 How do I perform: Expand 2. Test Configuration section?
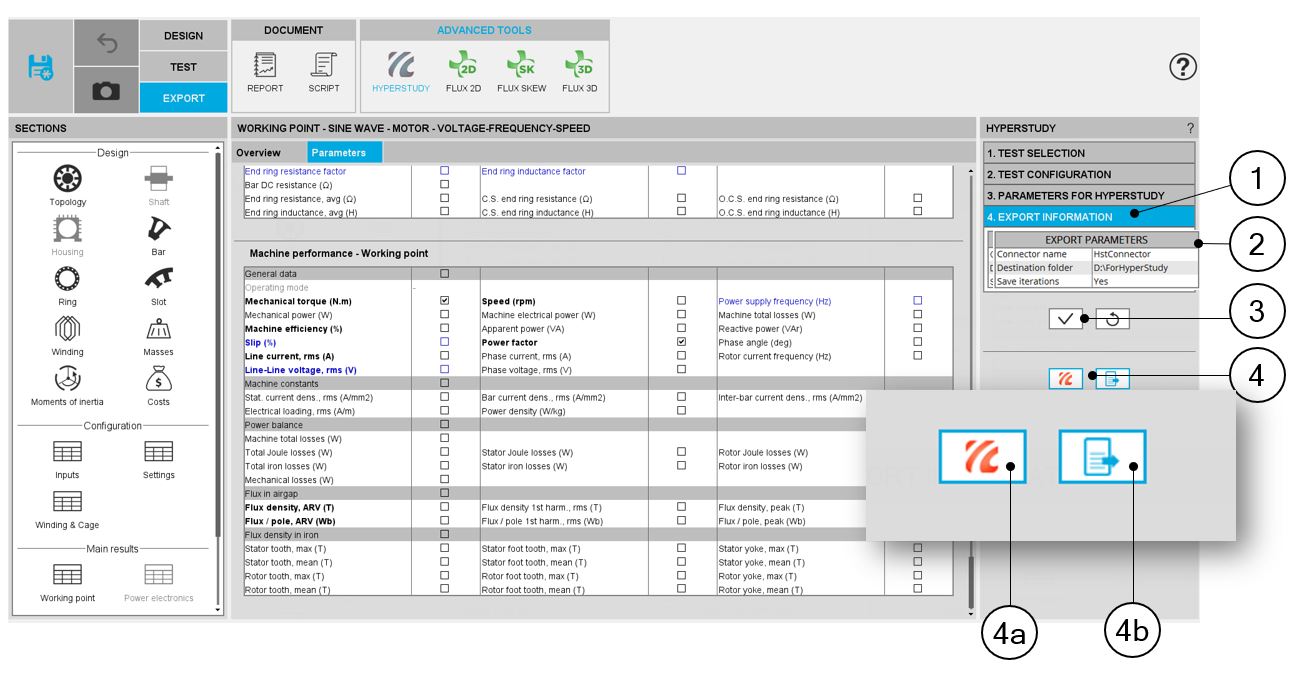coord(1089,174)
